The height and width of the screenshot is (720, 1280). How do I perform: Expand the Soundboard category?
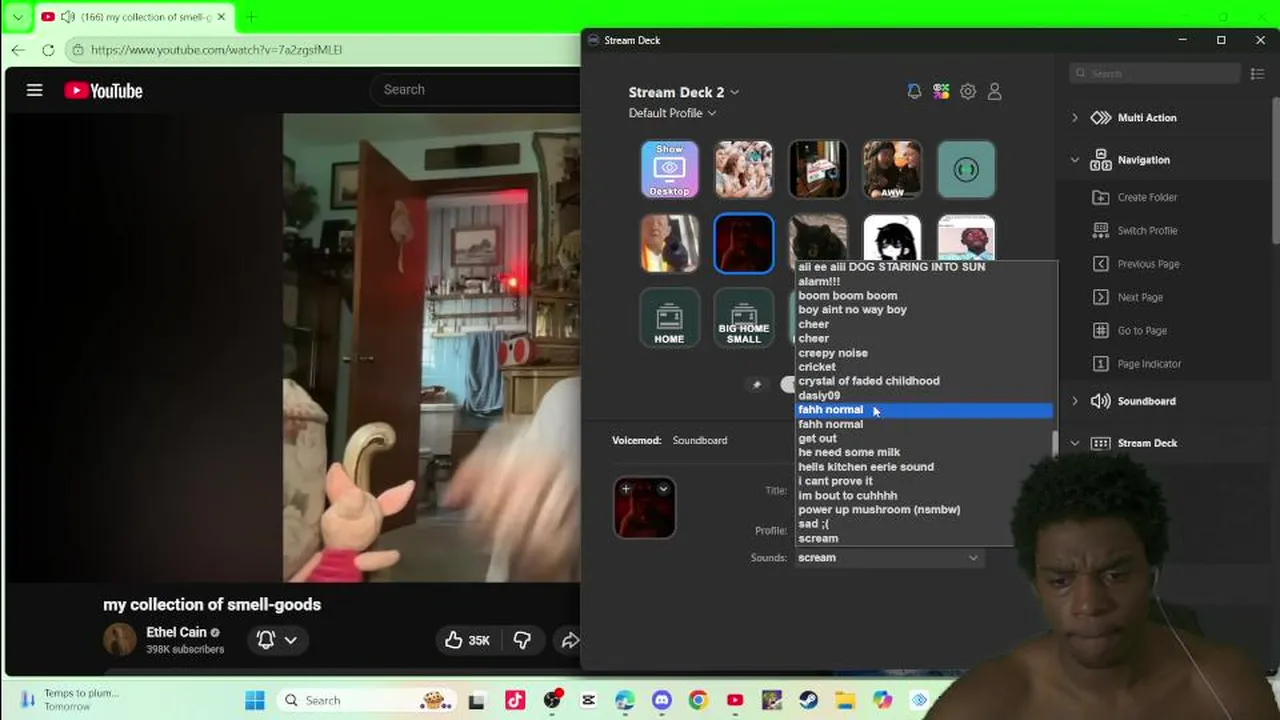(1075, 401)
